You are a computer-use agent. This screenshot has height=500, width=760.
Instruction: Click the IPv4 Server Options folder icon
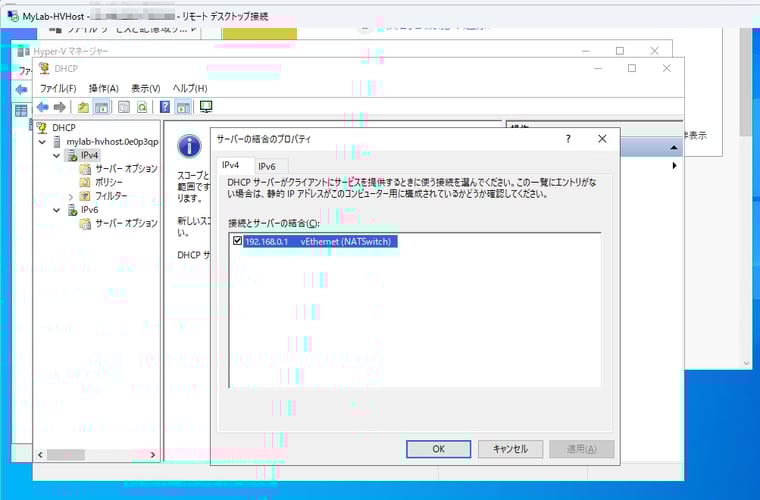tap(85, 169)
